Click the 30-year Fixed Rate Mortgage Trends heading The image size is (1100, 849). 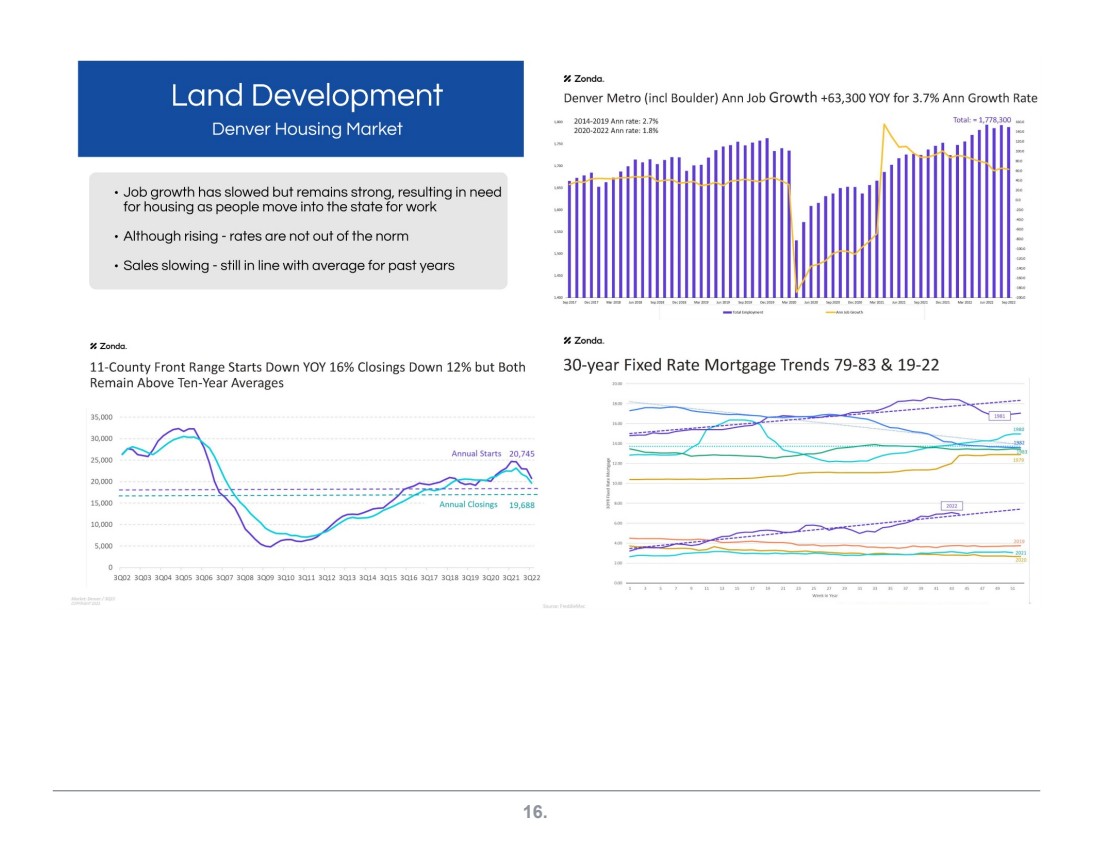tap(751, 365)
